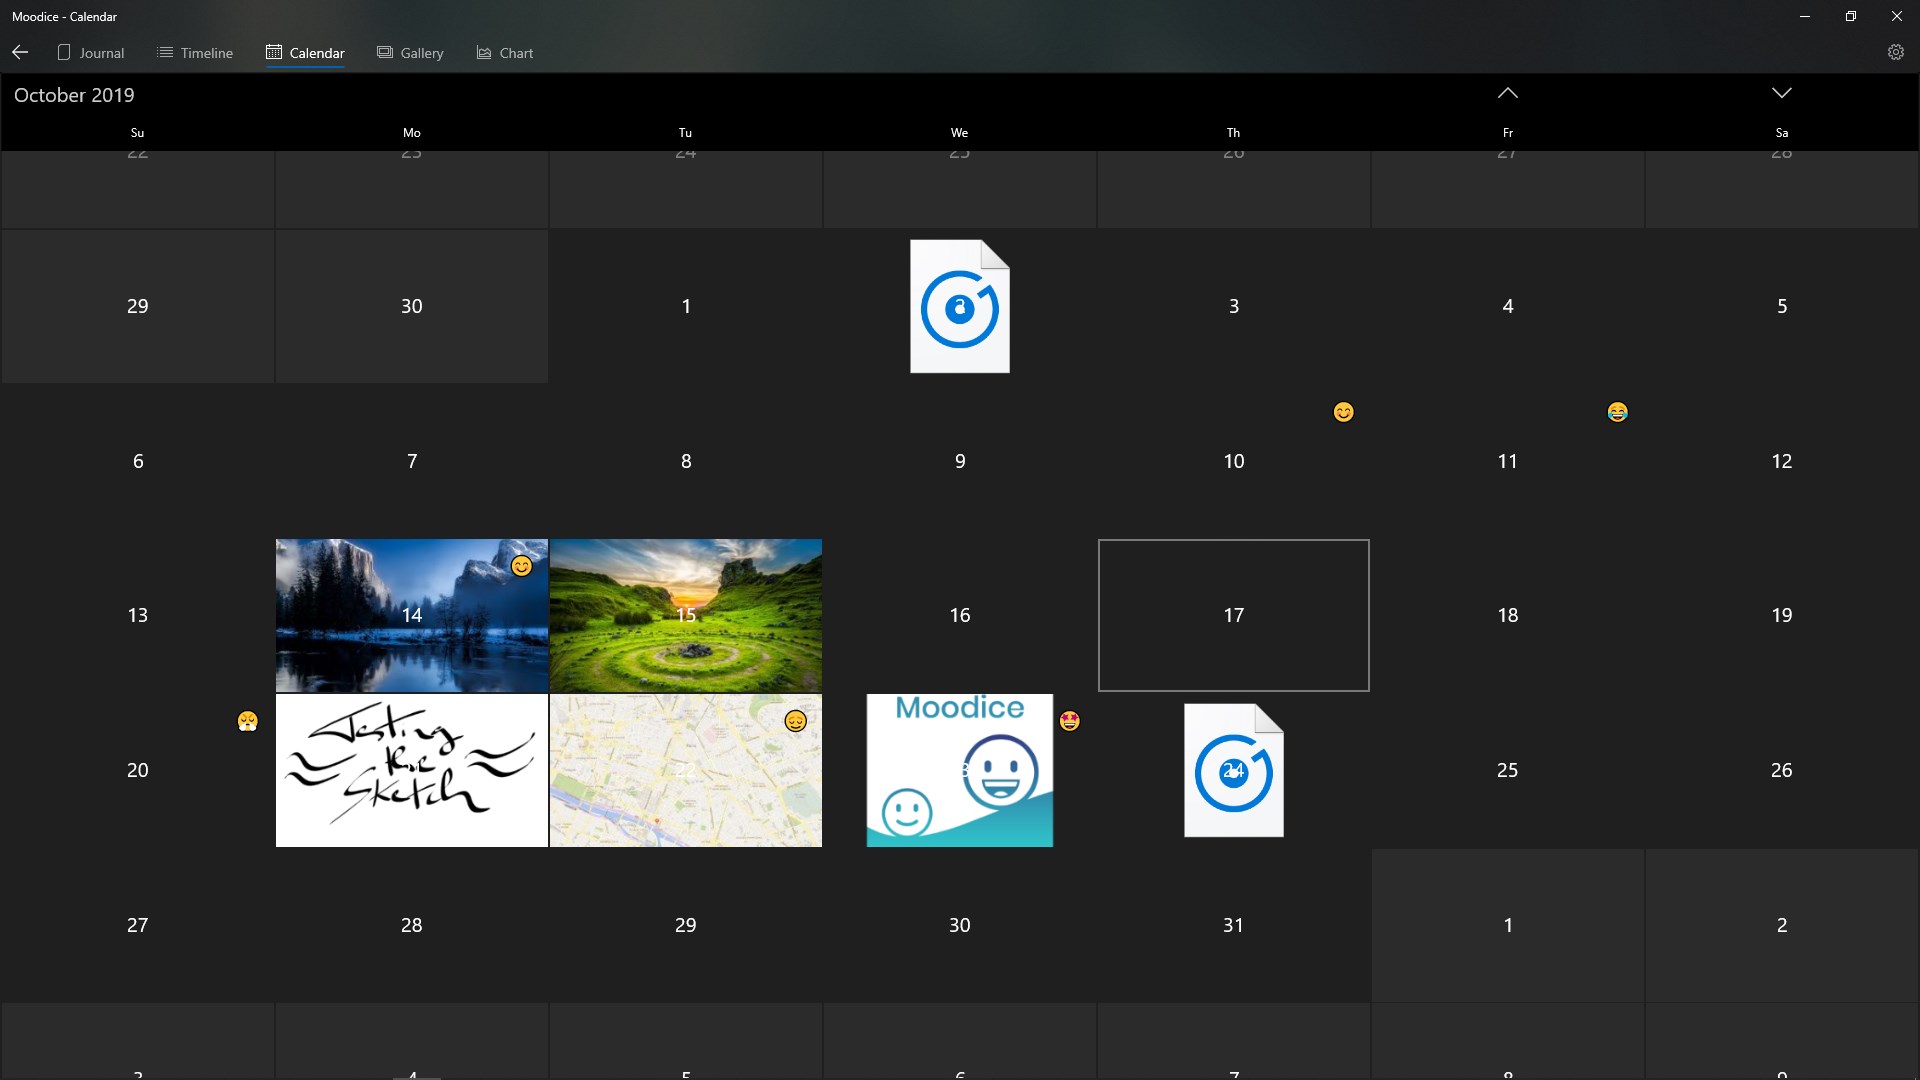Open the audio file icon on October 24
This screenshot has width=1920, height=1080.
click(1233, 770)
